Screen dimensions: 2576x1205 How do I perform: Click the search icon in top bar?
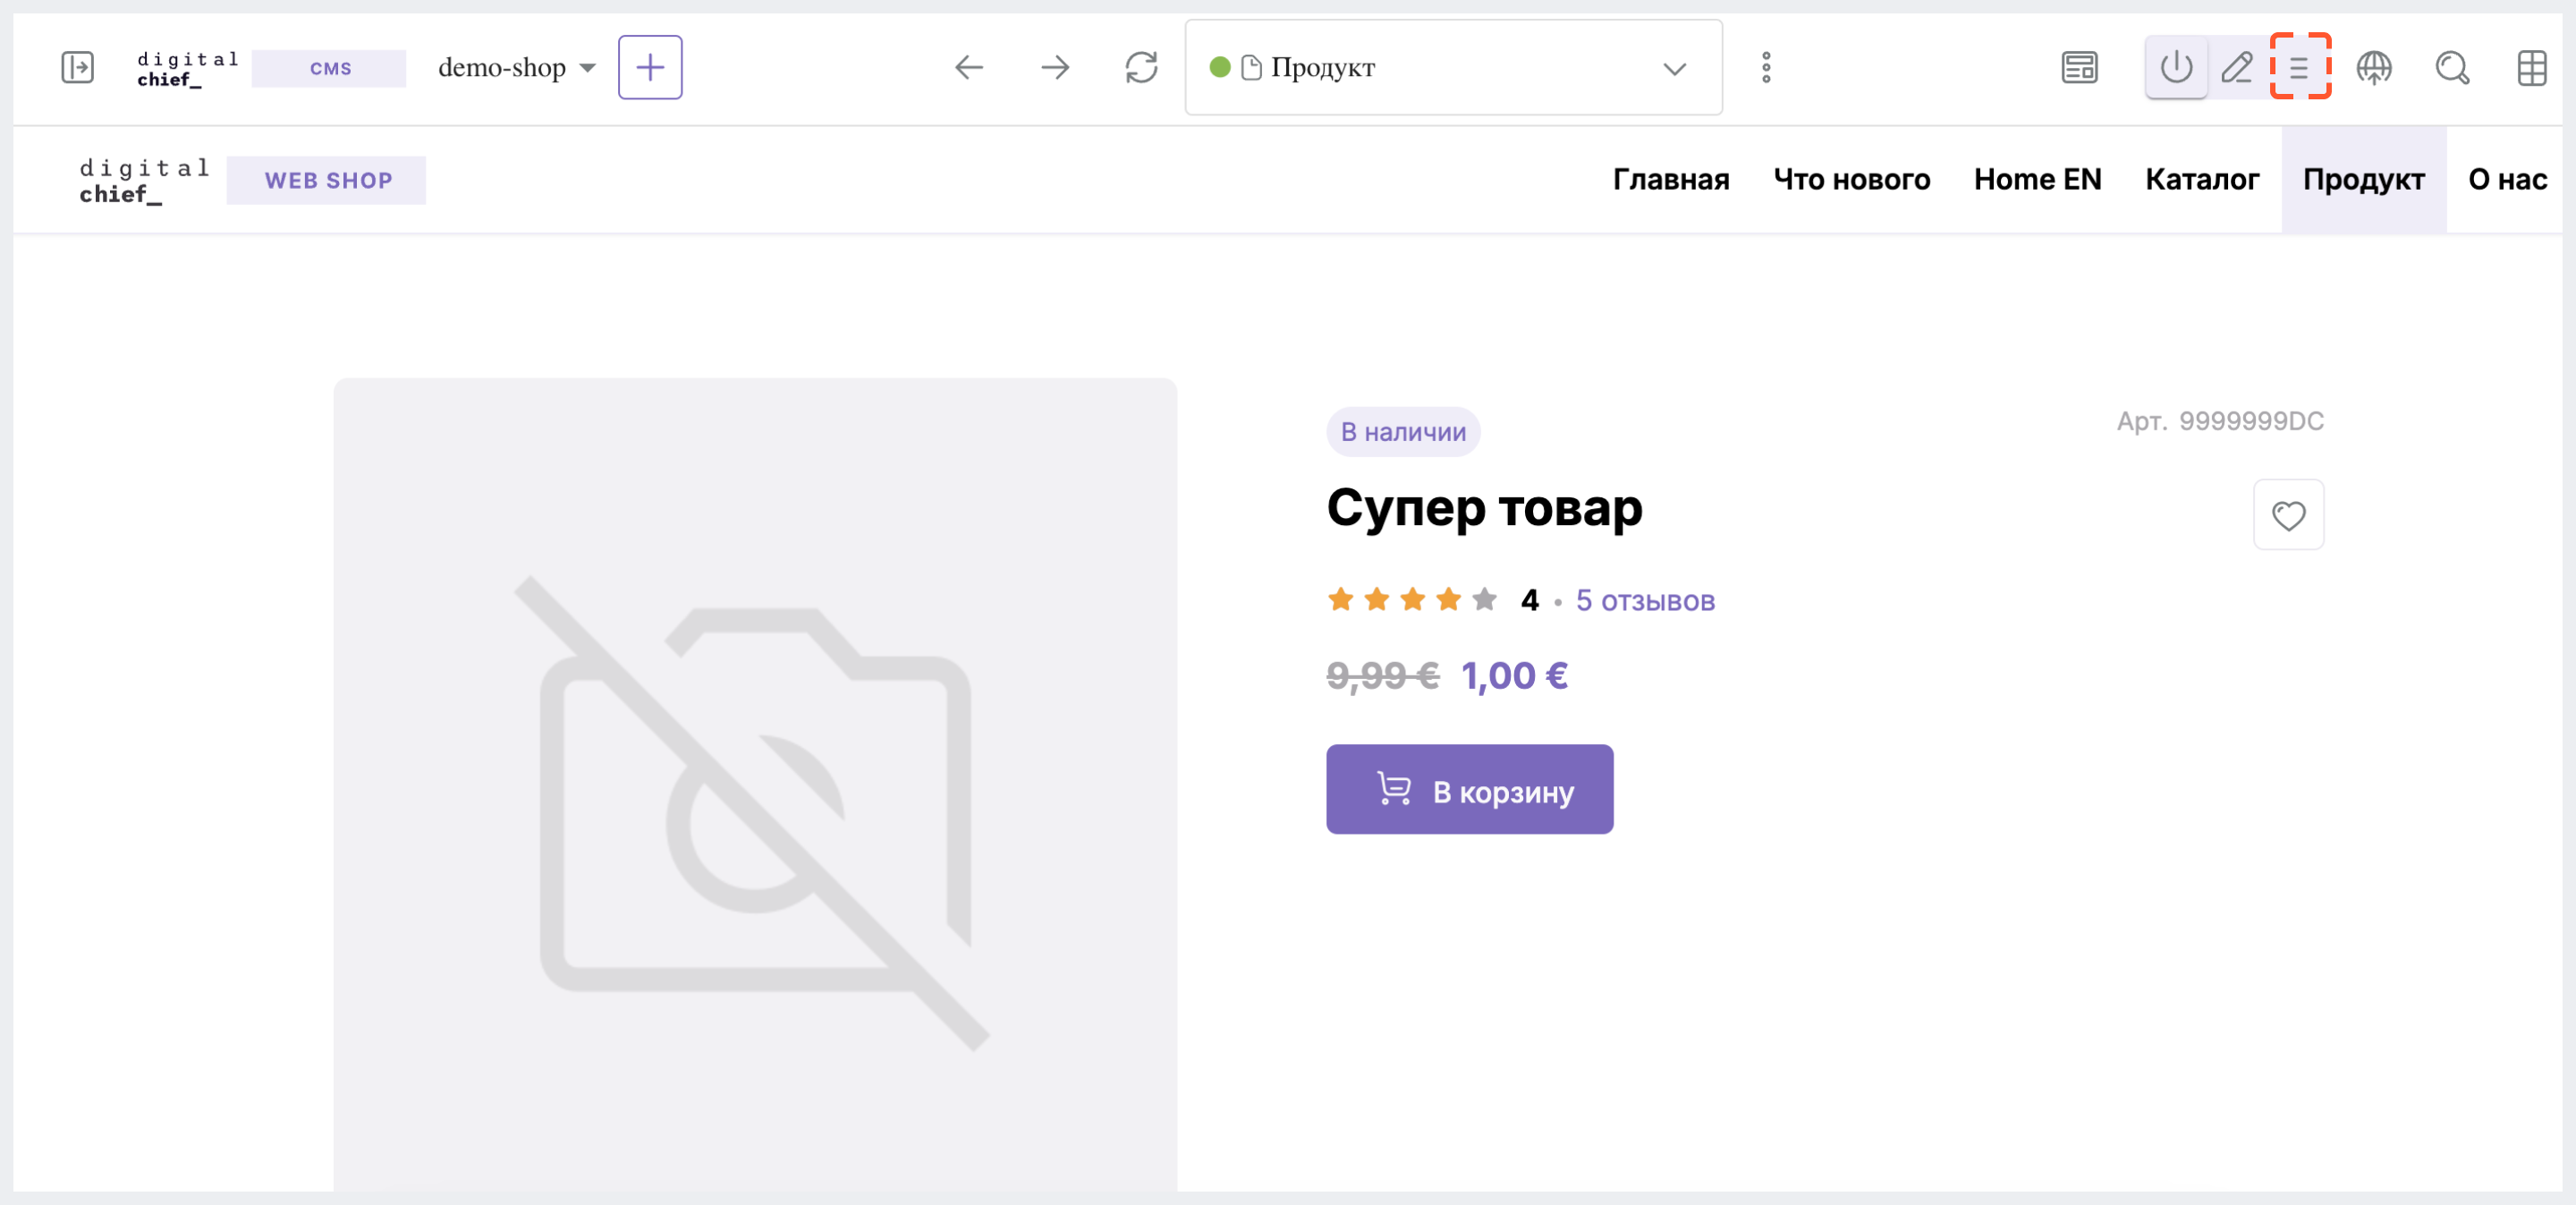[x=2450, y=67]
